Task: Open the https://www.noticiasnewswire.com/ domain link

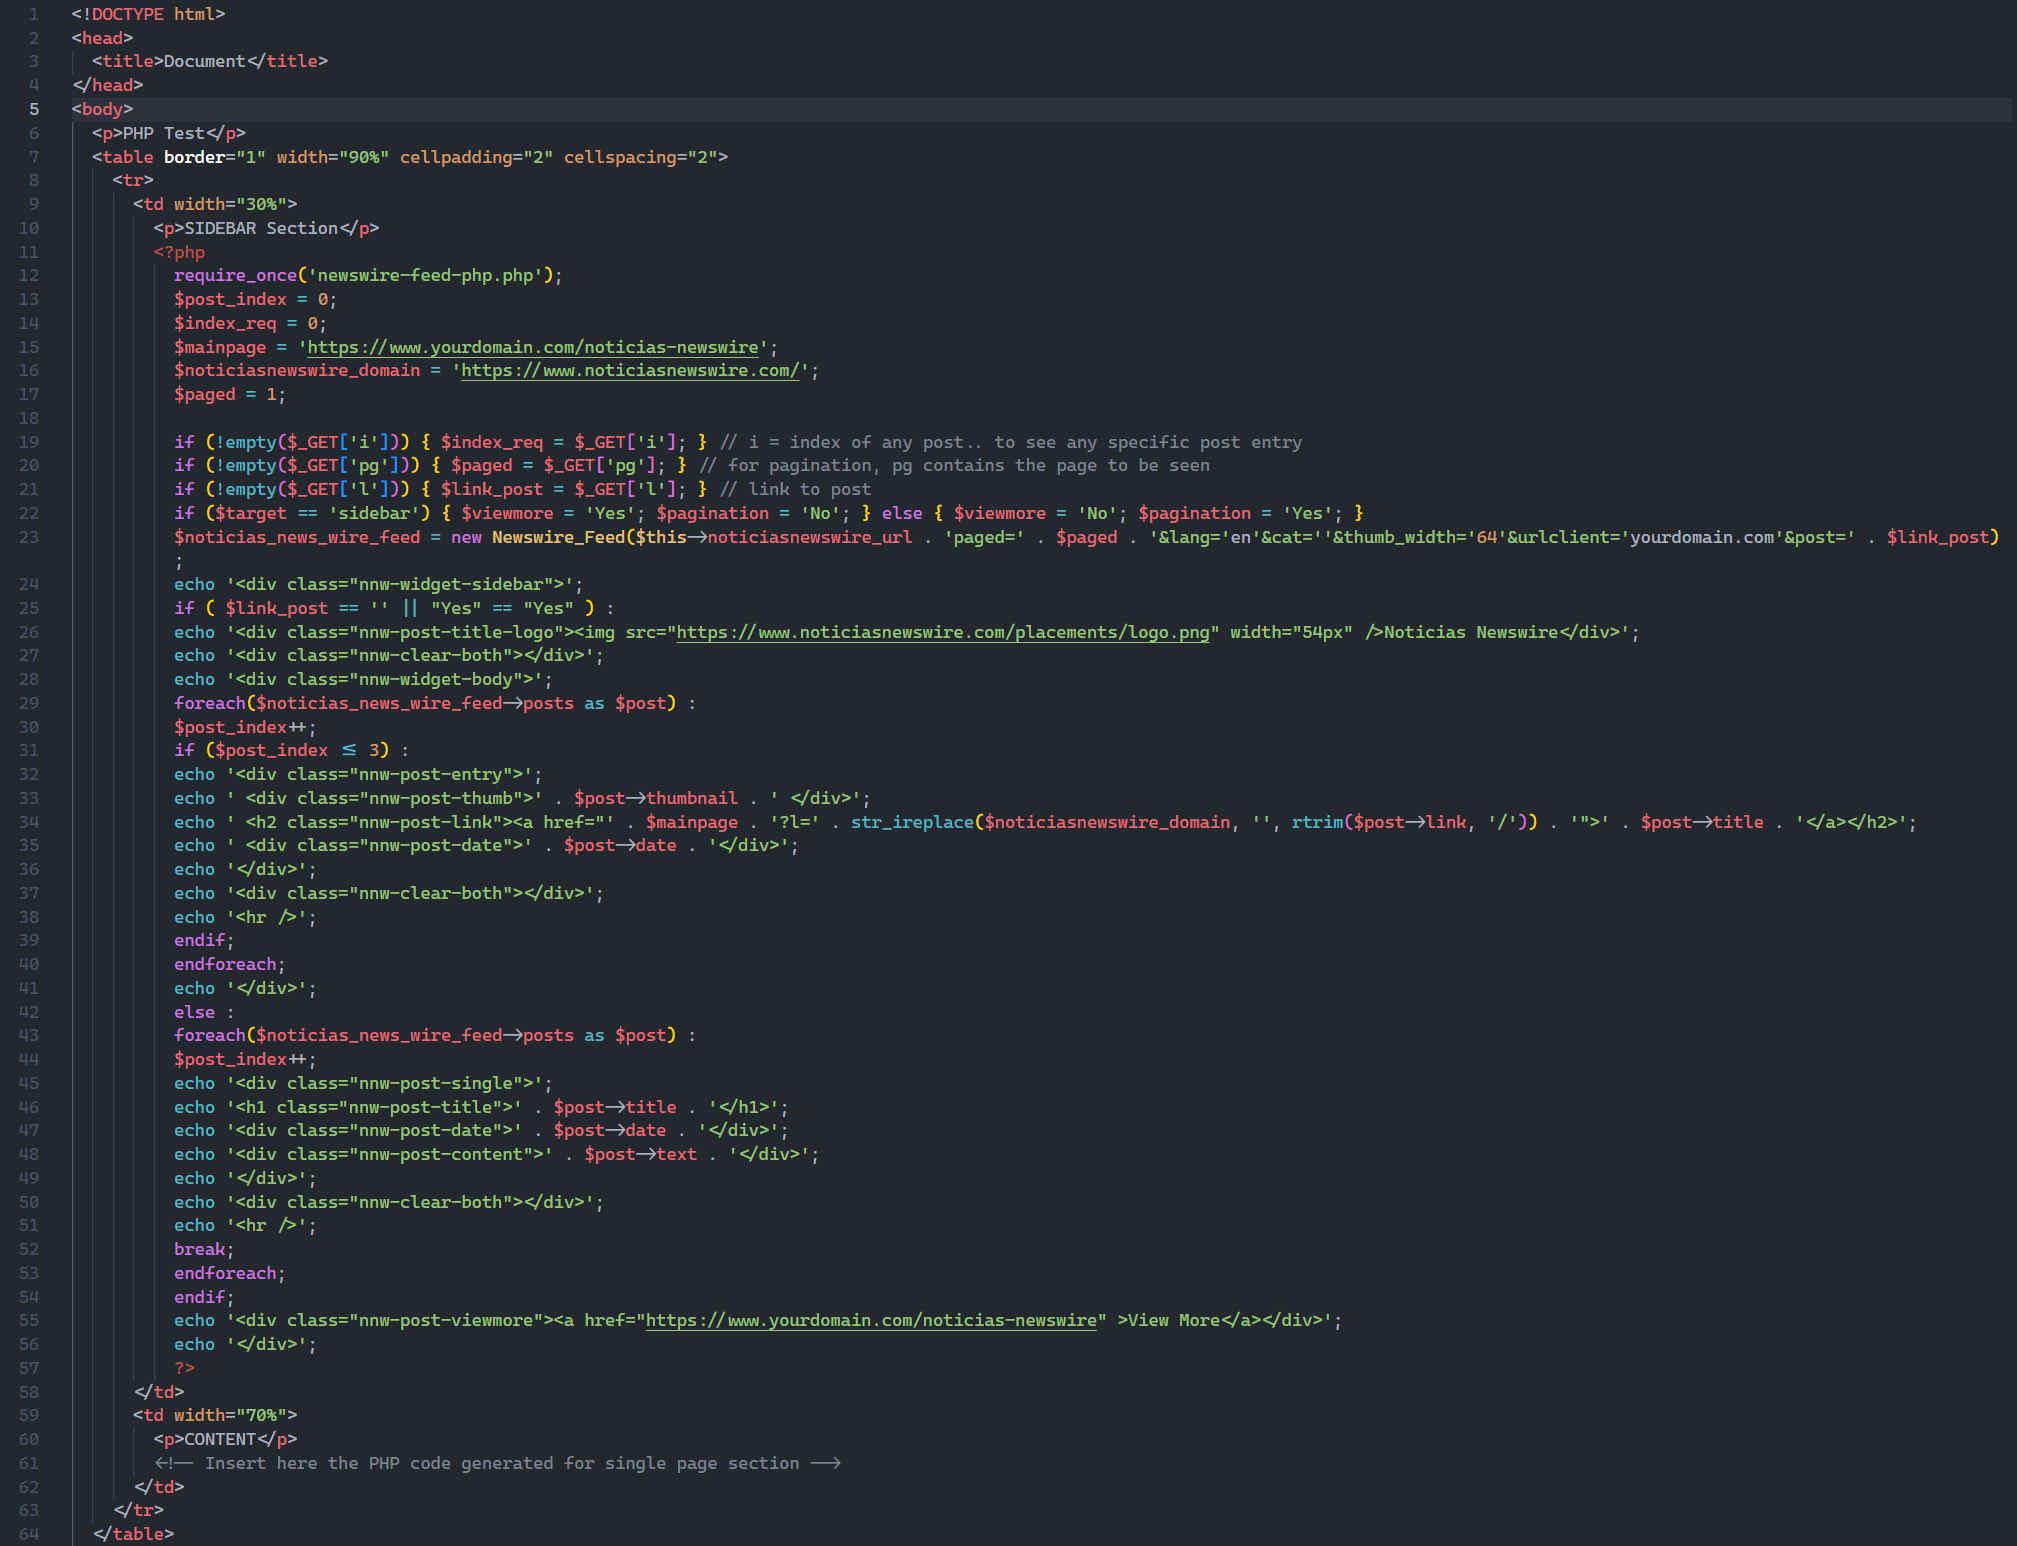Action: coord(630,370)
